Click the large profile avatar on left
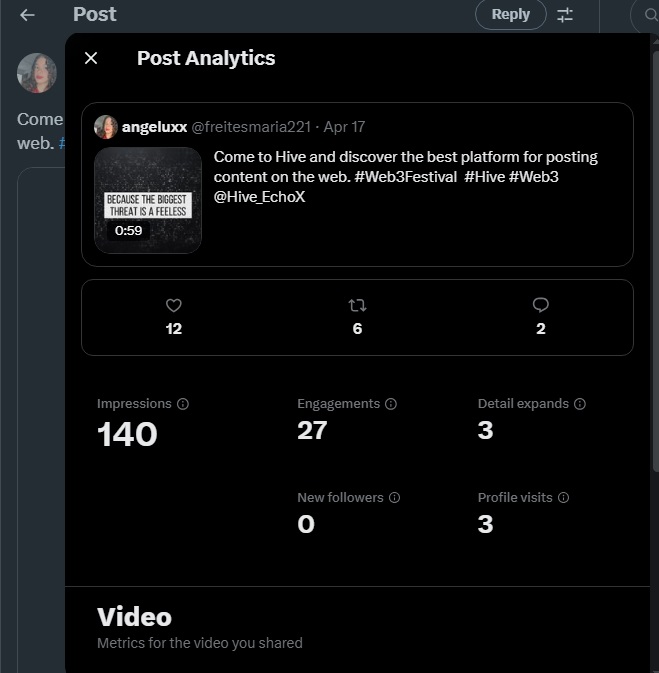659x673 pixels. 36,73
